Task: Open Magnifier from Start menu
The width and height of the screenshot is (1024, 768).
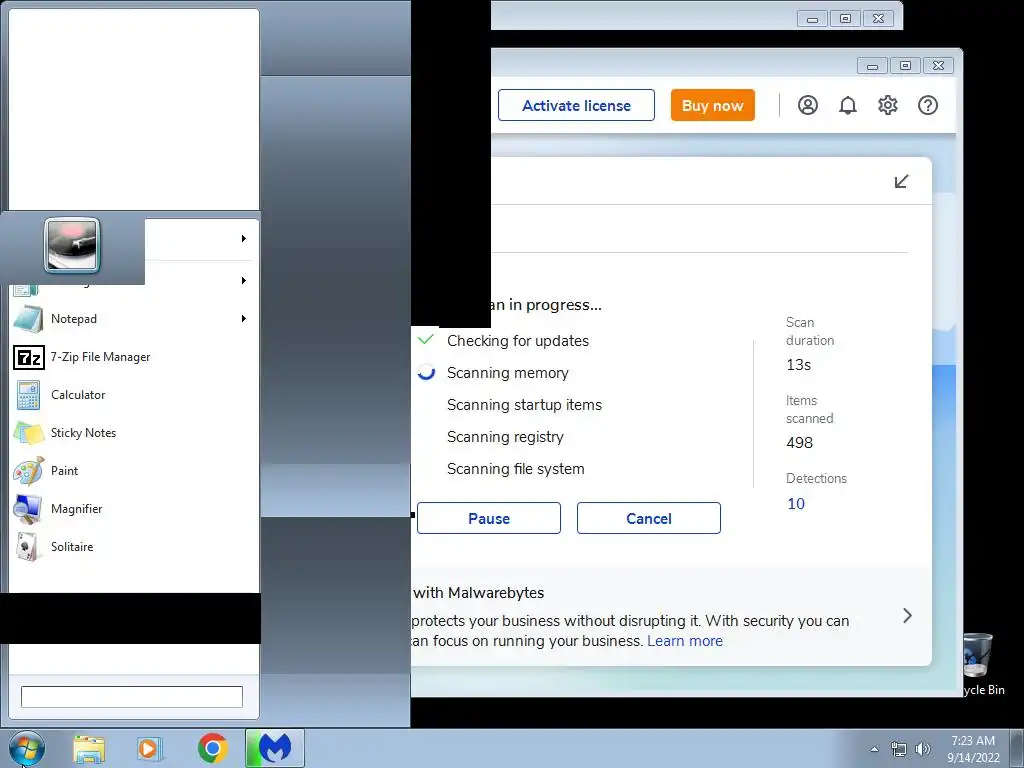Action: [130, 508]
